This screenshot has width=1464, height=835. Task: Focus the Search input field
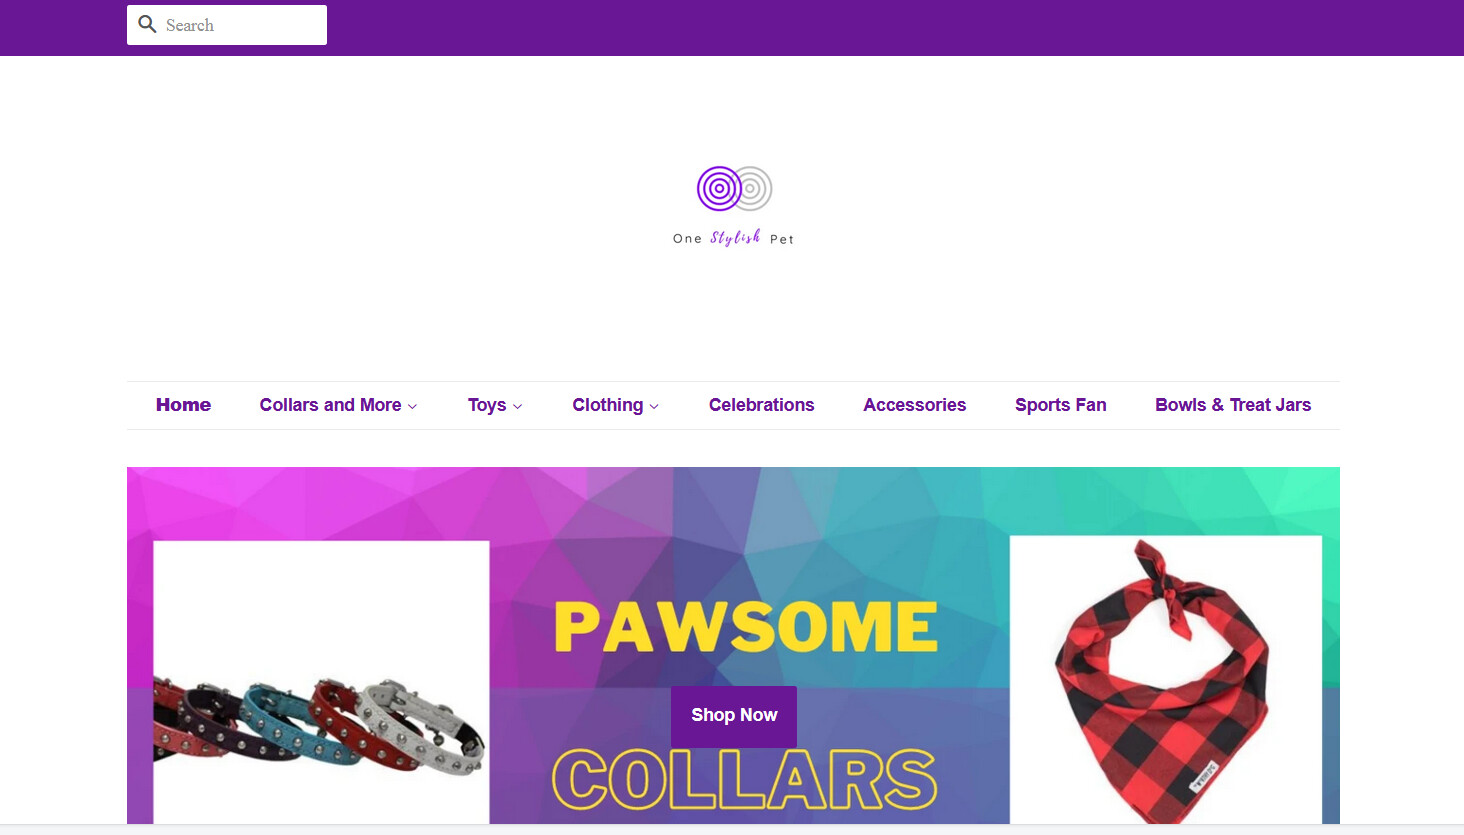click(x=227, y=25)
